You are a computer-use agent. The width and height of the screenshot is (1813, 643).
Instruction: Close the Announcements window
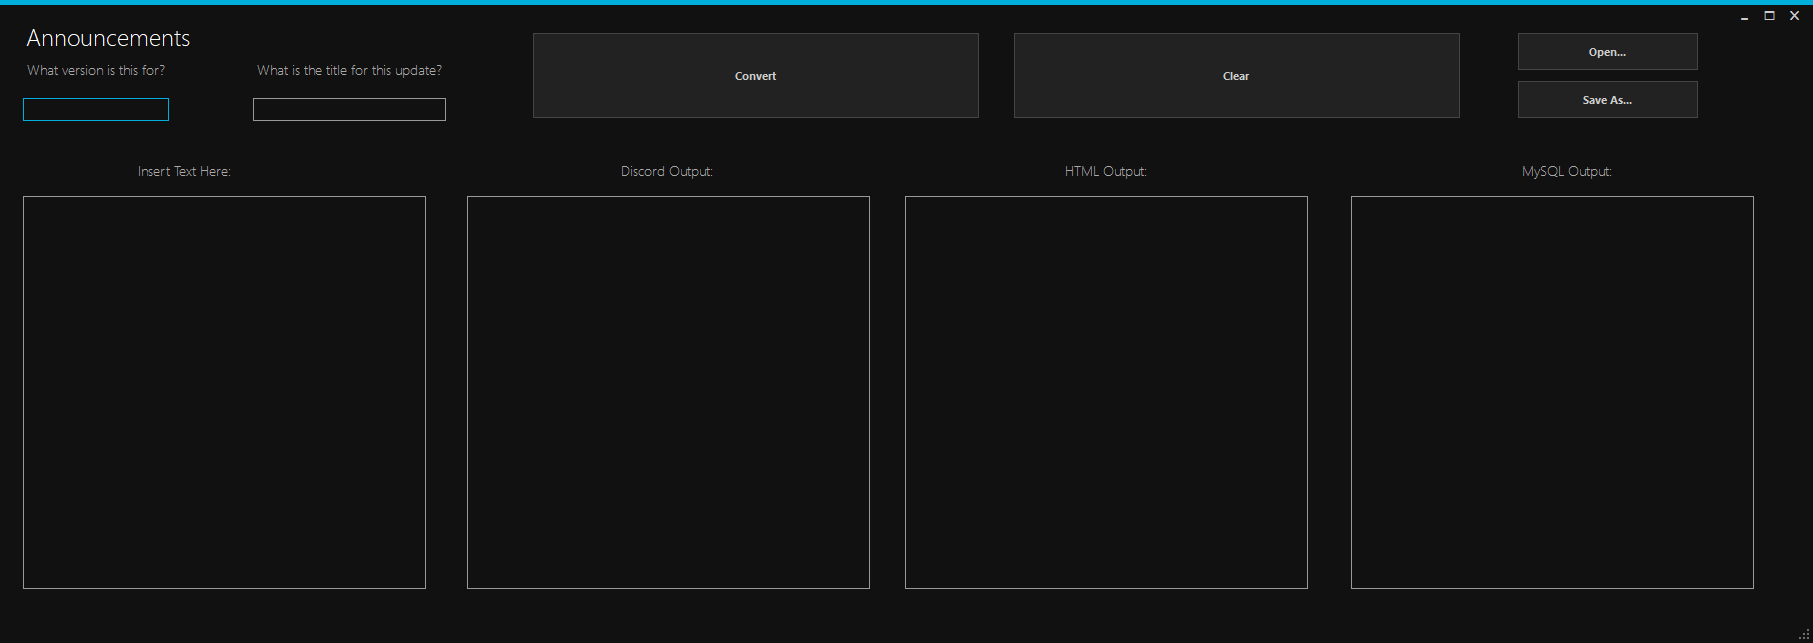[1794, 16]
